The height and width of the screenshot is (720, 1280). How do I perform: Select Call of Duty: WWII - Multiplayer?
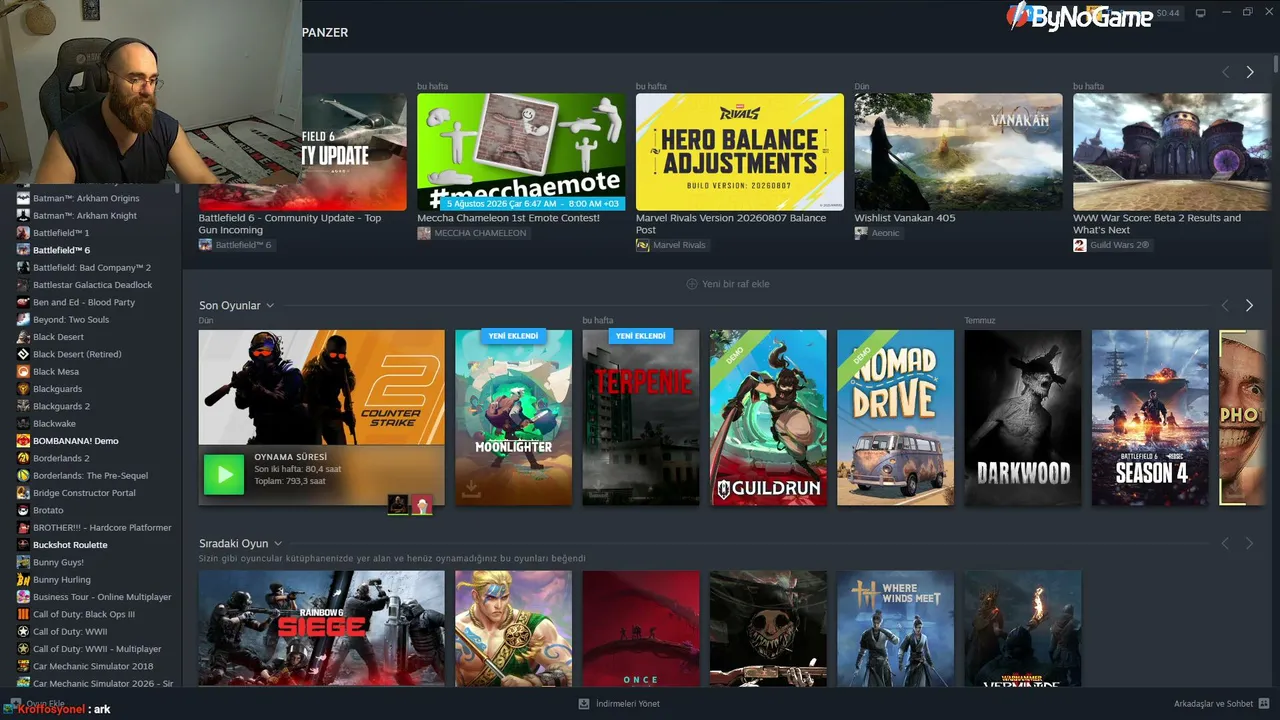coord(97,649)
